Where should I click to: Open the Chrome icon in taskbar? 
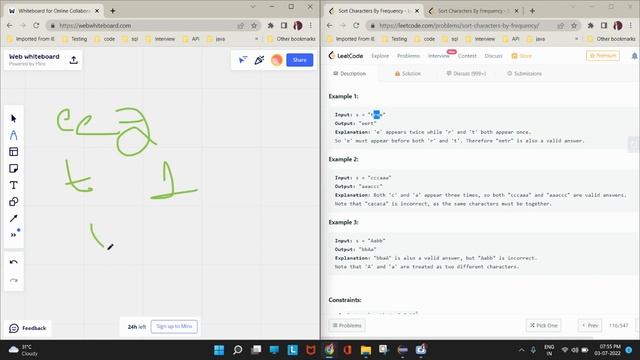pyautogui.click(x=329, y=350)
